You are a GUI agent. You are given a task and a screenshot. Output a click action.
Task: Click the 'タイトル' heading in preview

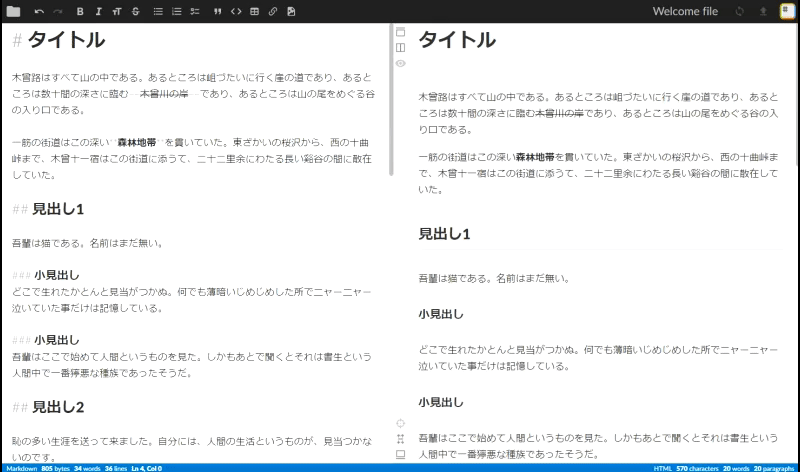click(457, 40)
